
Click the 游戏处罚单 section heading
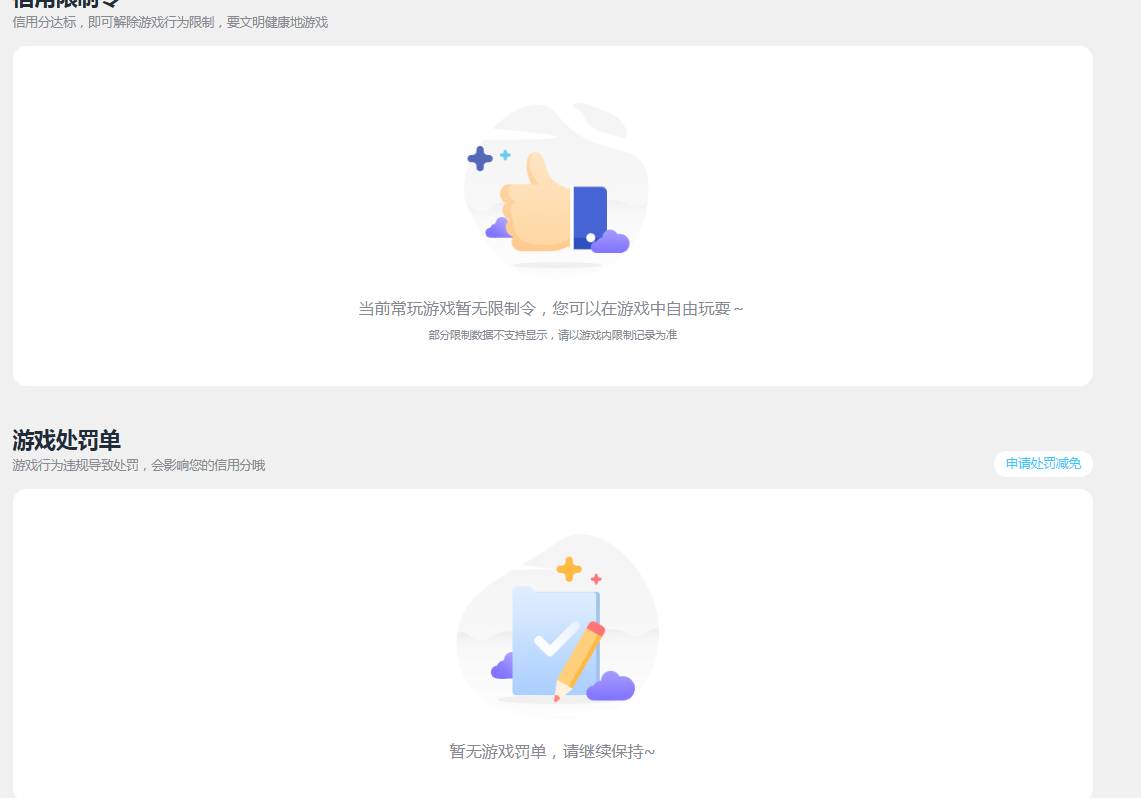click(x=65, y=441)
